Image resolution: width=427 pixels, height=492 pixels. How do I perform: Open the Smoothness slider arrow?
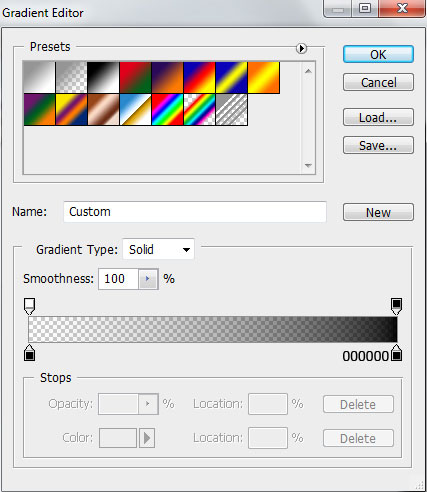148,279
